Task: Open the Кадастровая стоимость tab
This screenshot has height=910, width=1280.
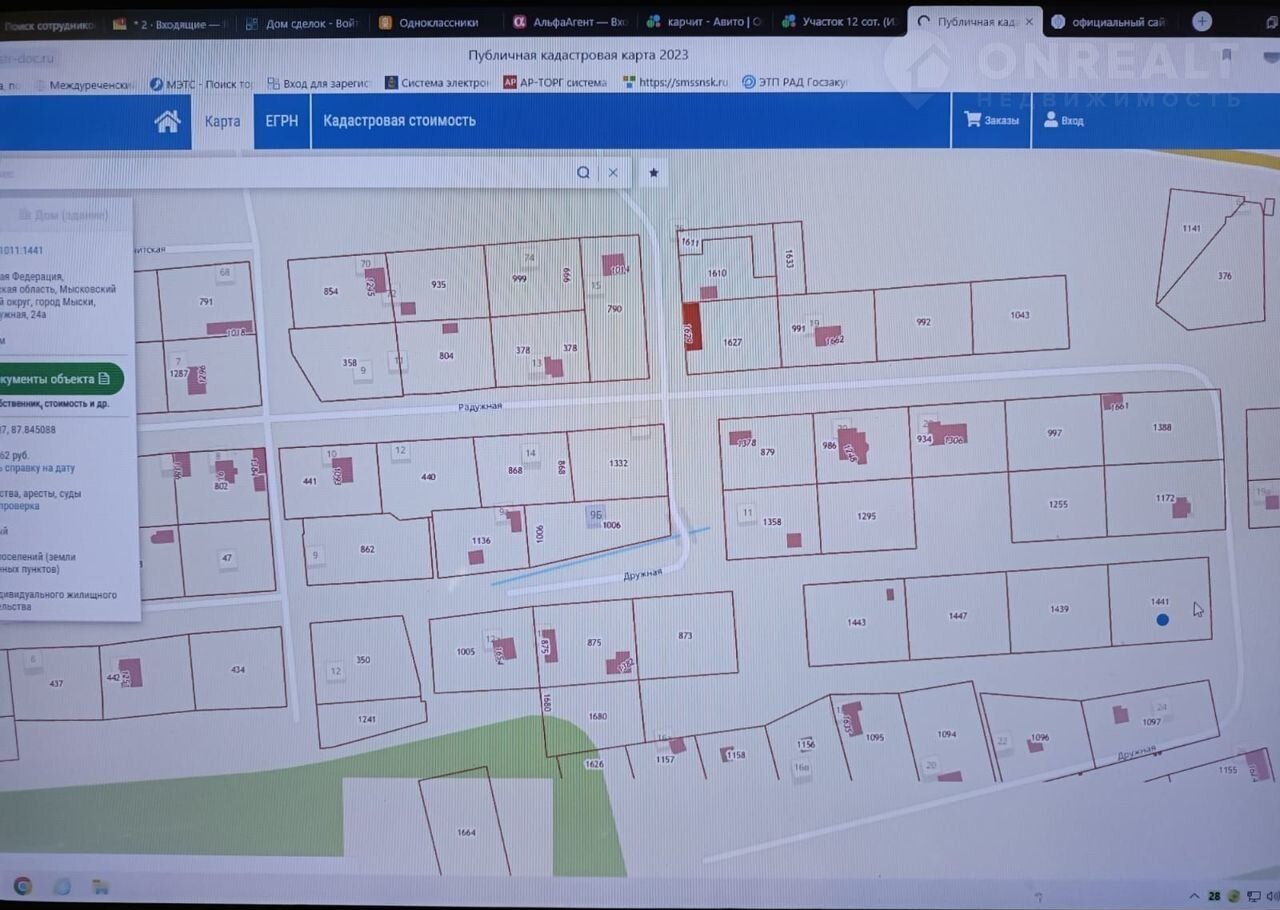Action: click(x=398, y=121)
